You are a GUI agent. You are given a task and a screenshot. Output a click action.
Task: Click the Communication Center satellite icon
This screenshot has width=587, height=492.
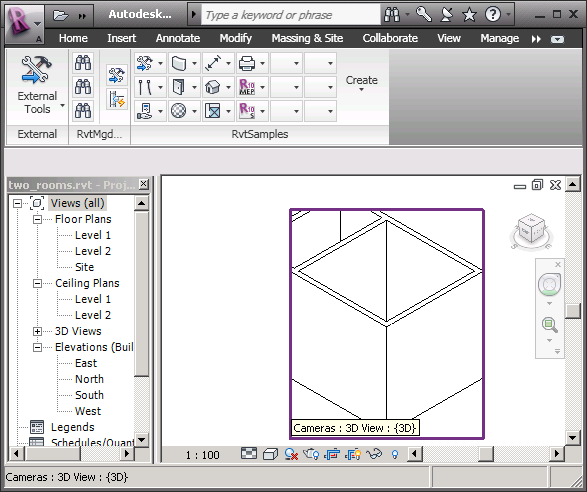click(447, 15)
